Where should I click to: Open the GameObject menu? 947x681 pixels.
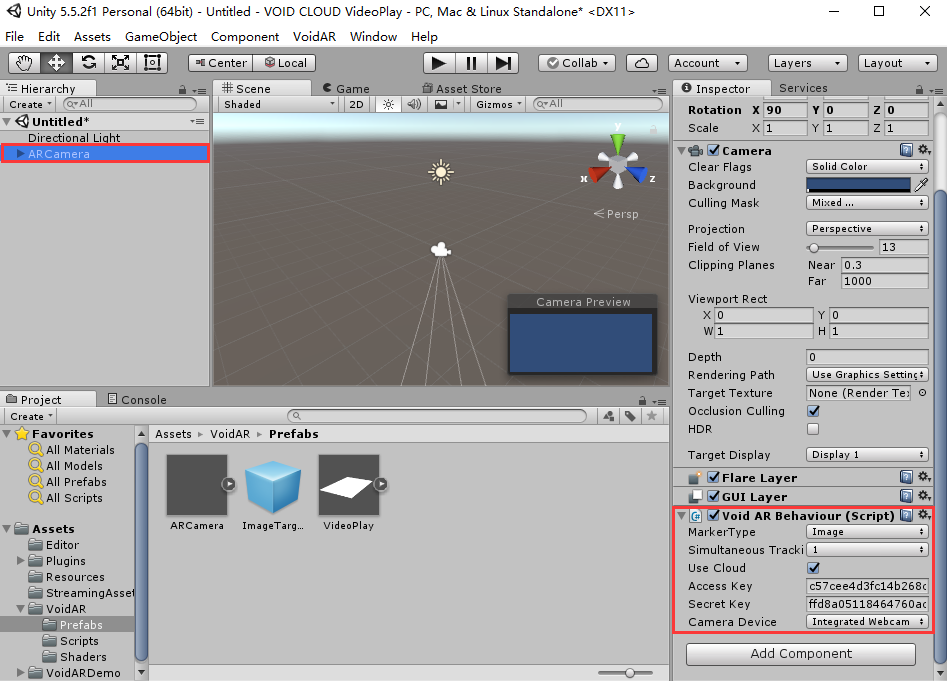[x=161, y=37]
